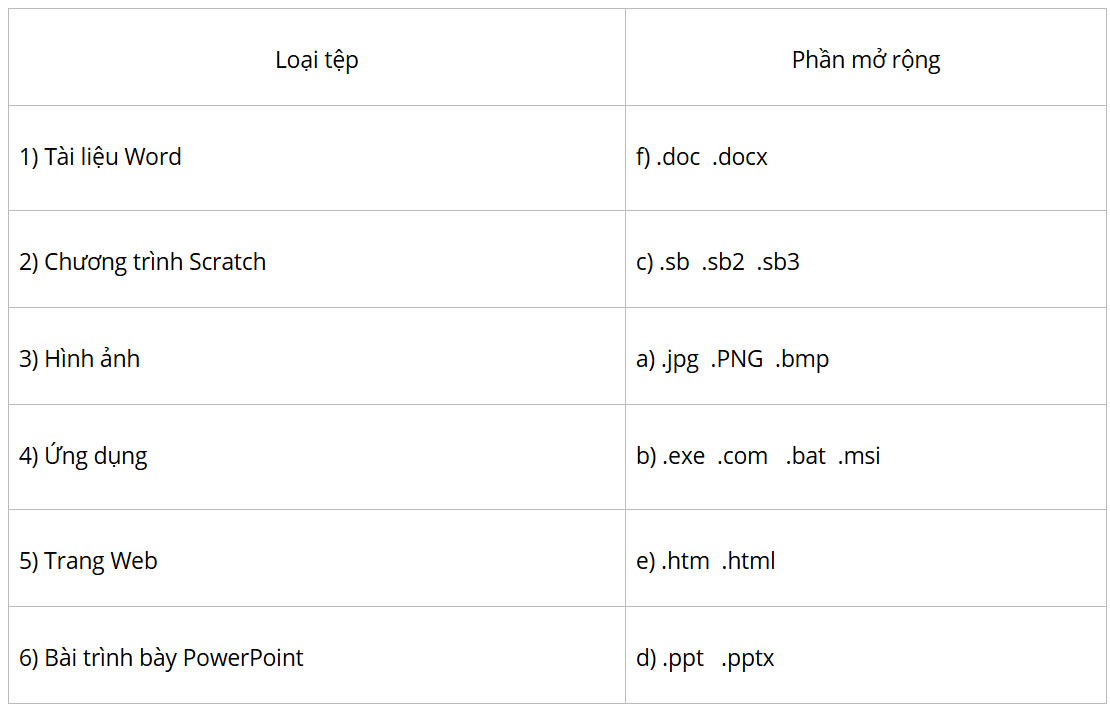Click the '.sb3' extension text
1110x711 pixels.
click(778, 262)
